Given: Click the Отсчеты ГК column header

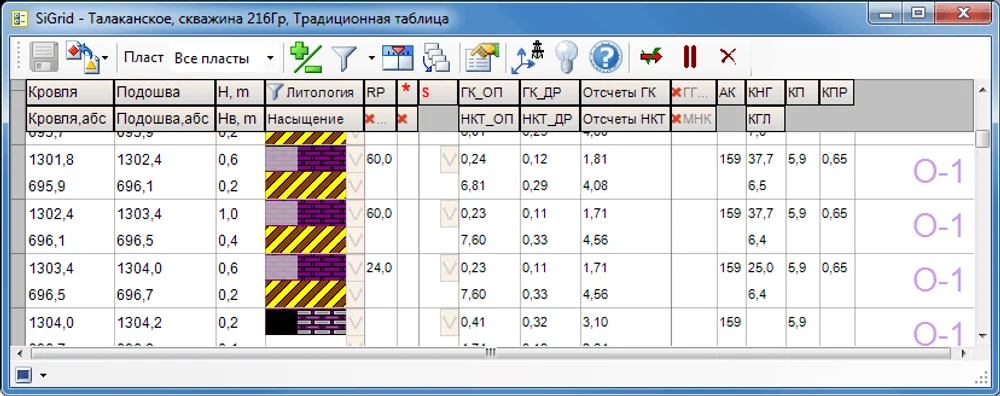Looking at the screenshot, I should click(625, 92).
